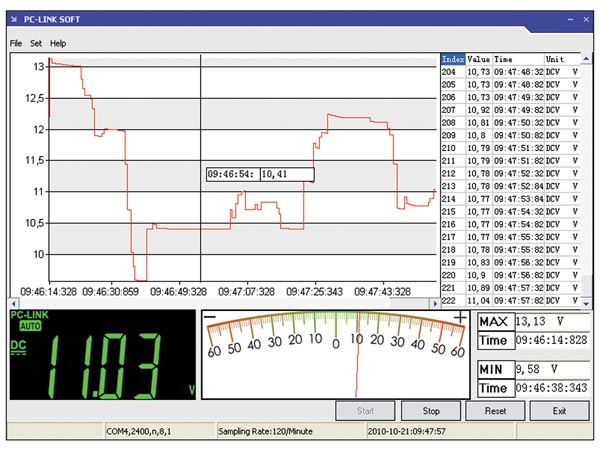Click the MIN label box
The width and height of the screenshot is (600, 450).
click(496, 370)
